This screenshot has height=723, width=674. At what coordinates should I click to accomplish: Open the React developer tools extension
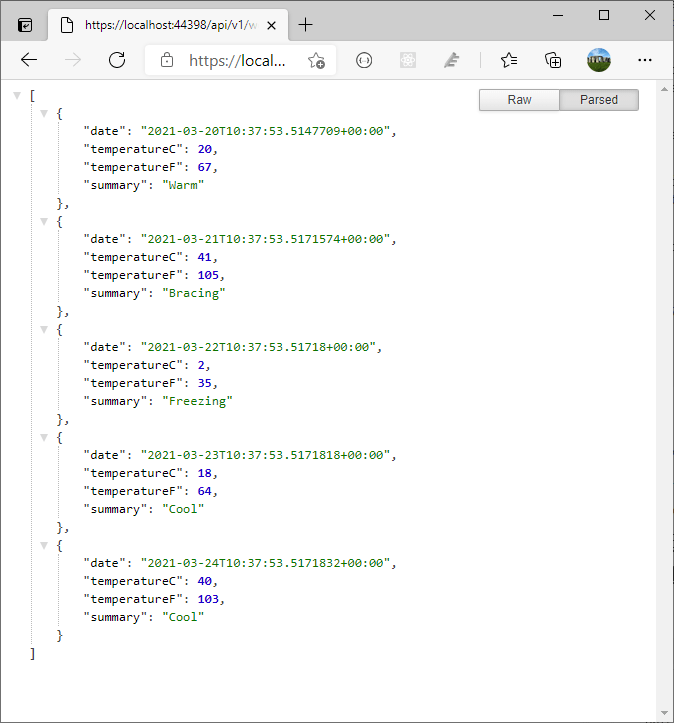[x=408, y=60]
